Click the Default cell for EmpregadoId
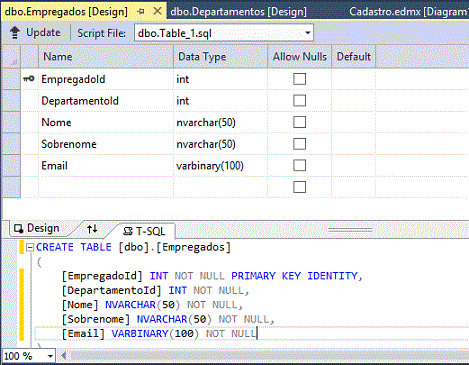This screenshot has width=469, height=365. point(354,79)
